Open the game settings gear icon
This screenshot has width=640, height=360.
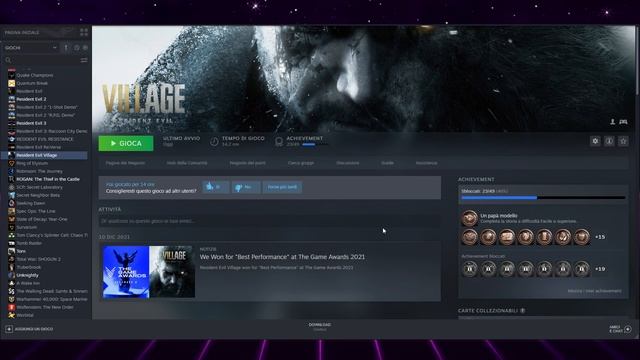tap(595, 141)
